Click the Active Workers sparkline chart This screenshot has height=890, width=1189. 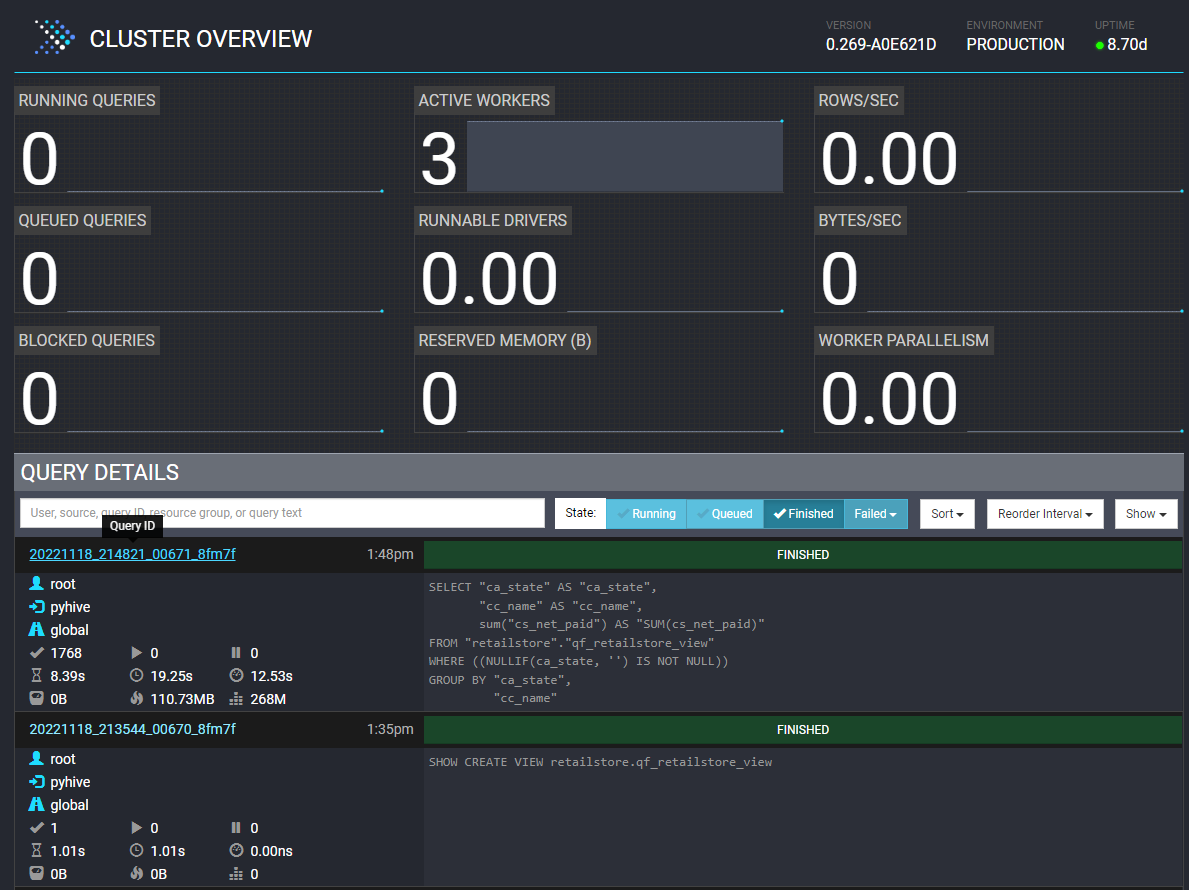click(x=625, y=156)
